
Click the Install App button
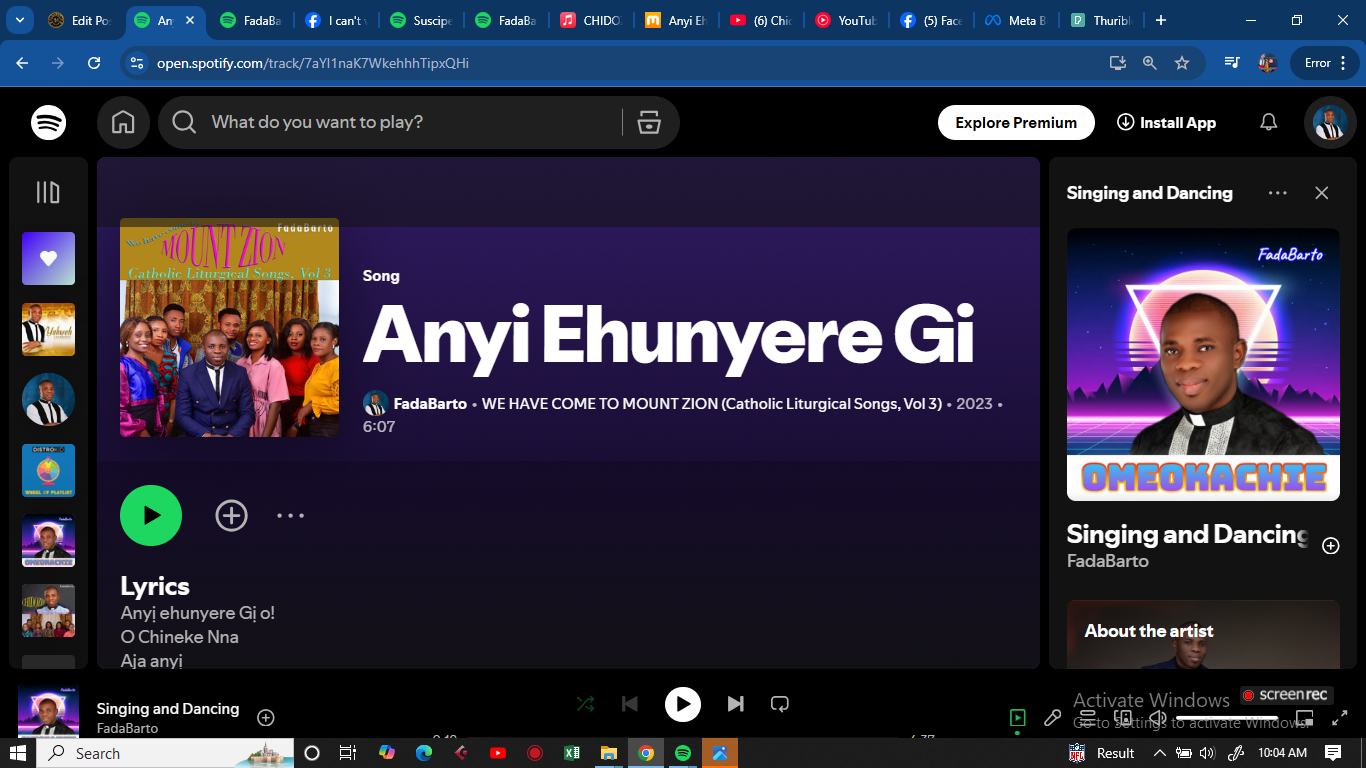pos(1166,122)
